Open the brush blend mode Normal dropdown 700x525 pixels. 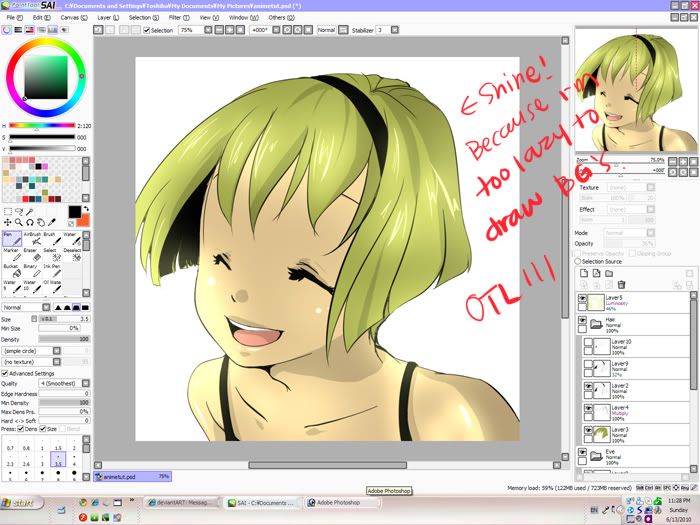click(x=46, y=307)
